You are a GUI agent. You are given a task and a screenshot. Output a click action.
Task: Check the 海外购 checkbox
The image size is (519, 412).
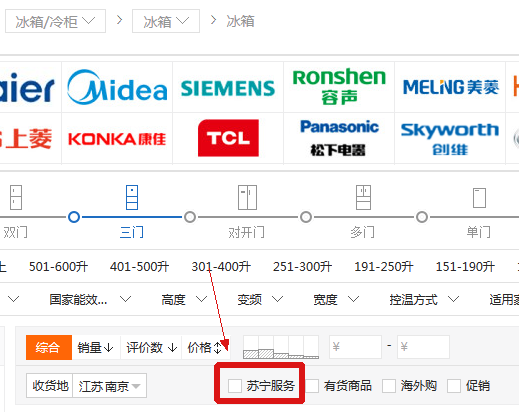point(389,386)
